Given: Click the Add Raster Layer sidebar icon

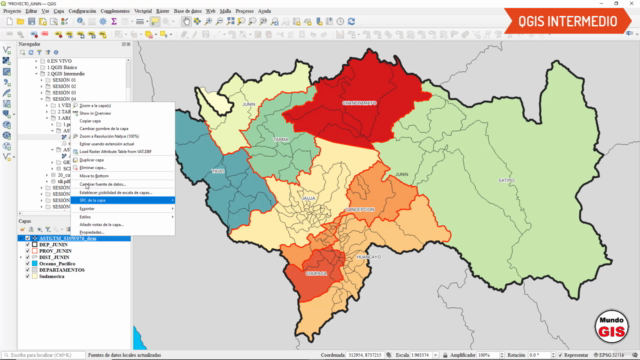Looking at the screenshot, I should (x=7, y=61).
